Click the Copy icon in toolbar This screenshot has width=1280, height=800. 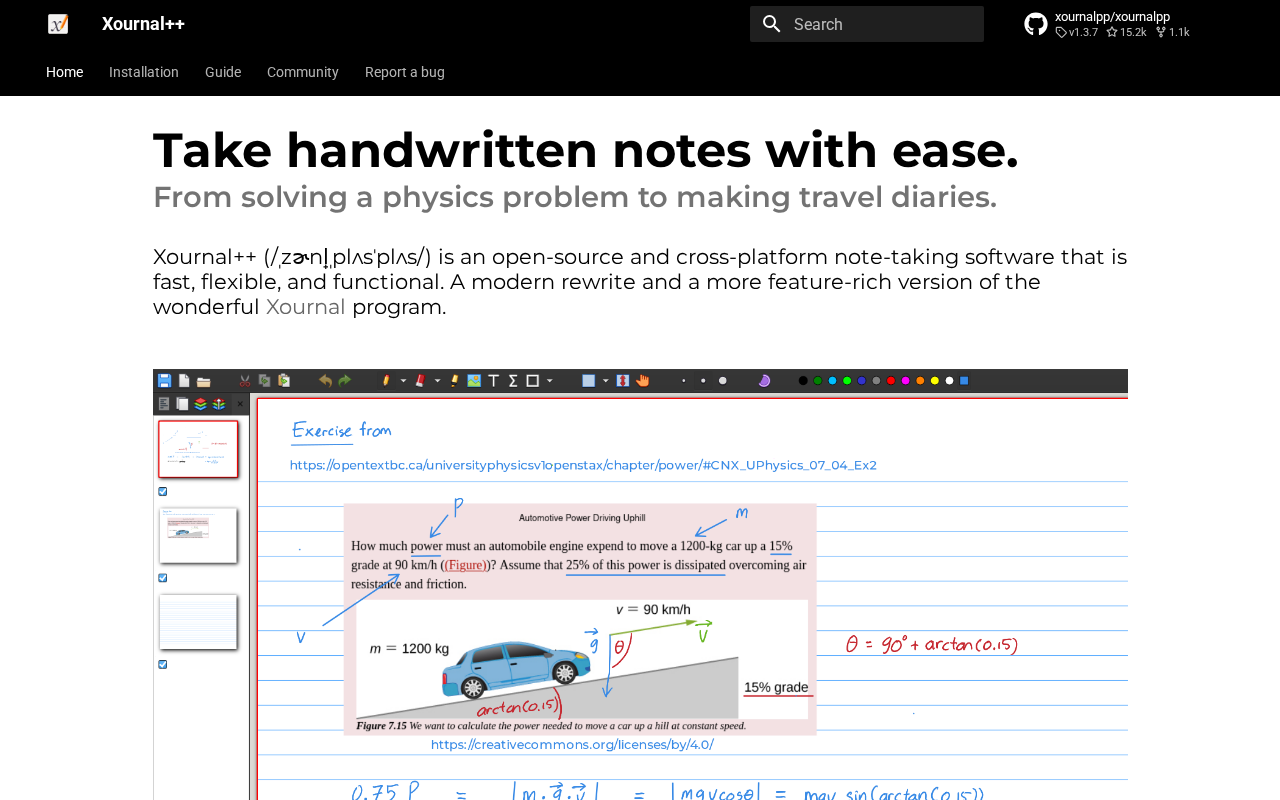tap(264, 381)
